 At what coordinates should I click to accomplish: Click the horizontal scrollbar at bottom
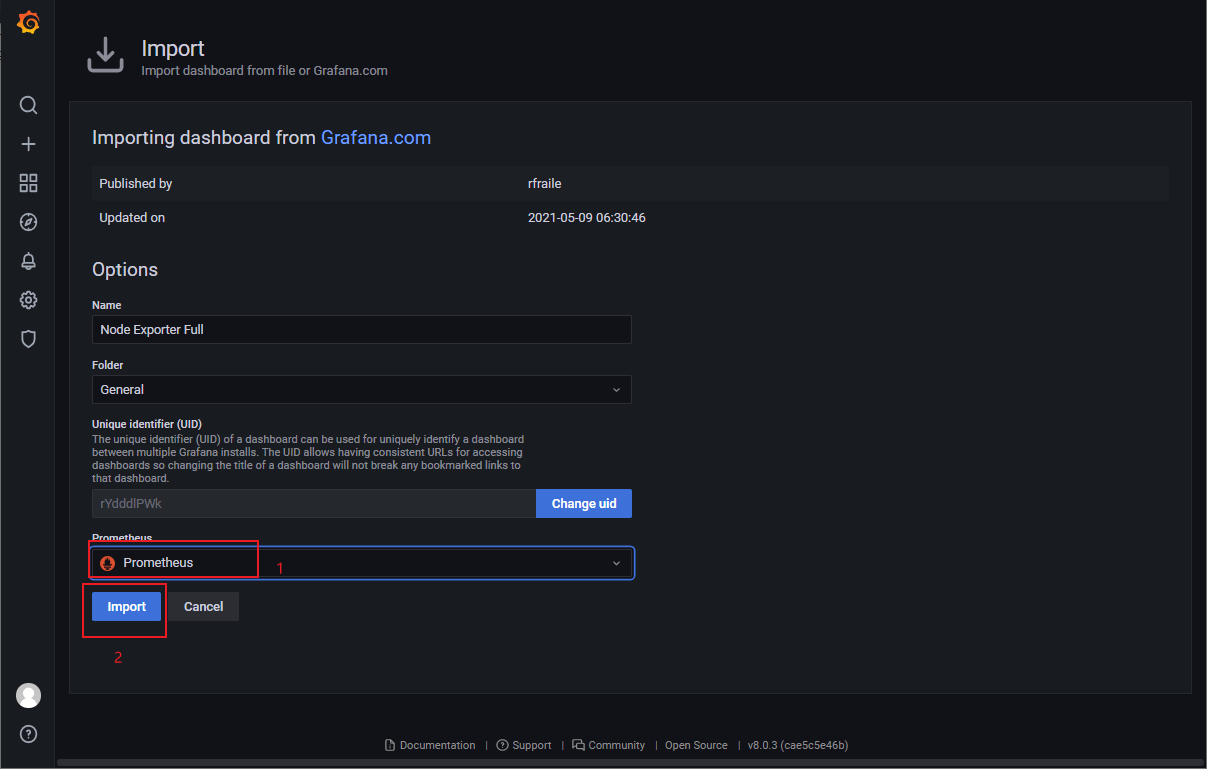[x=630, y=763]
